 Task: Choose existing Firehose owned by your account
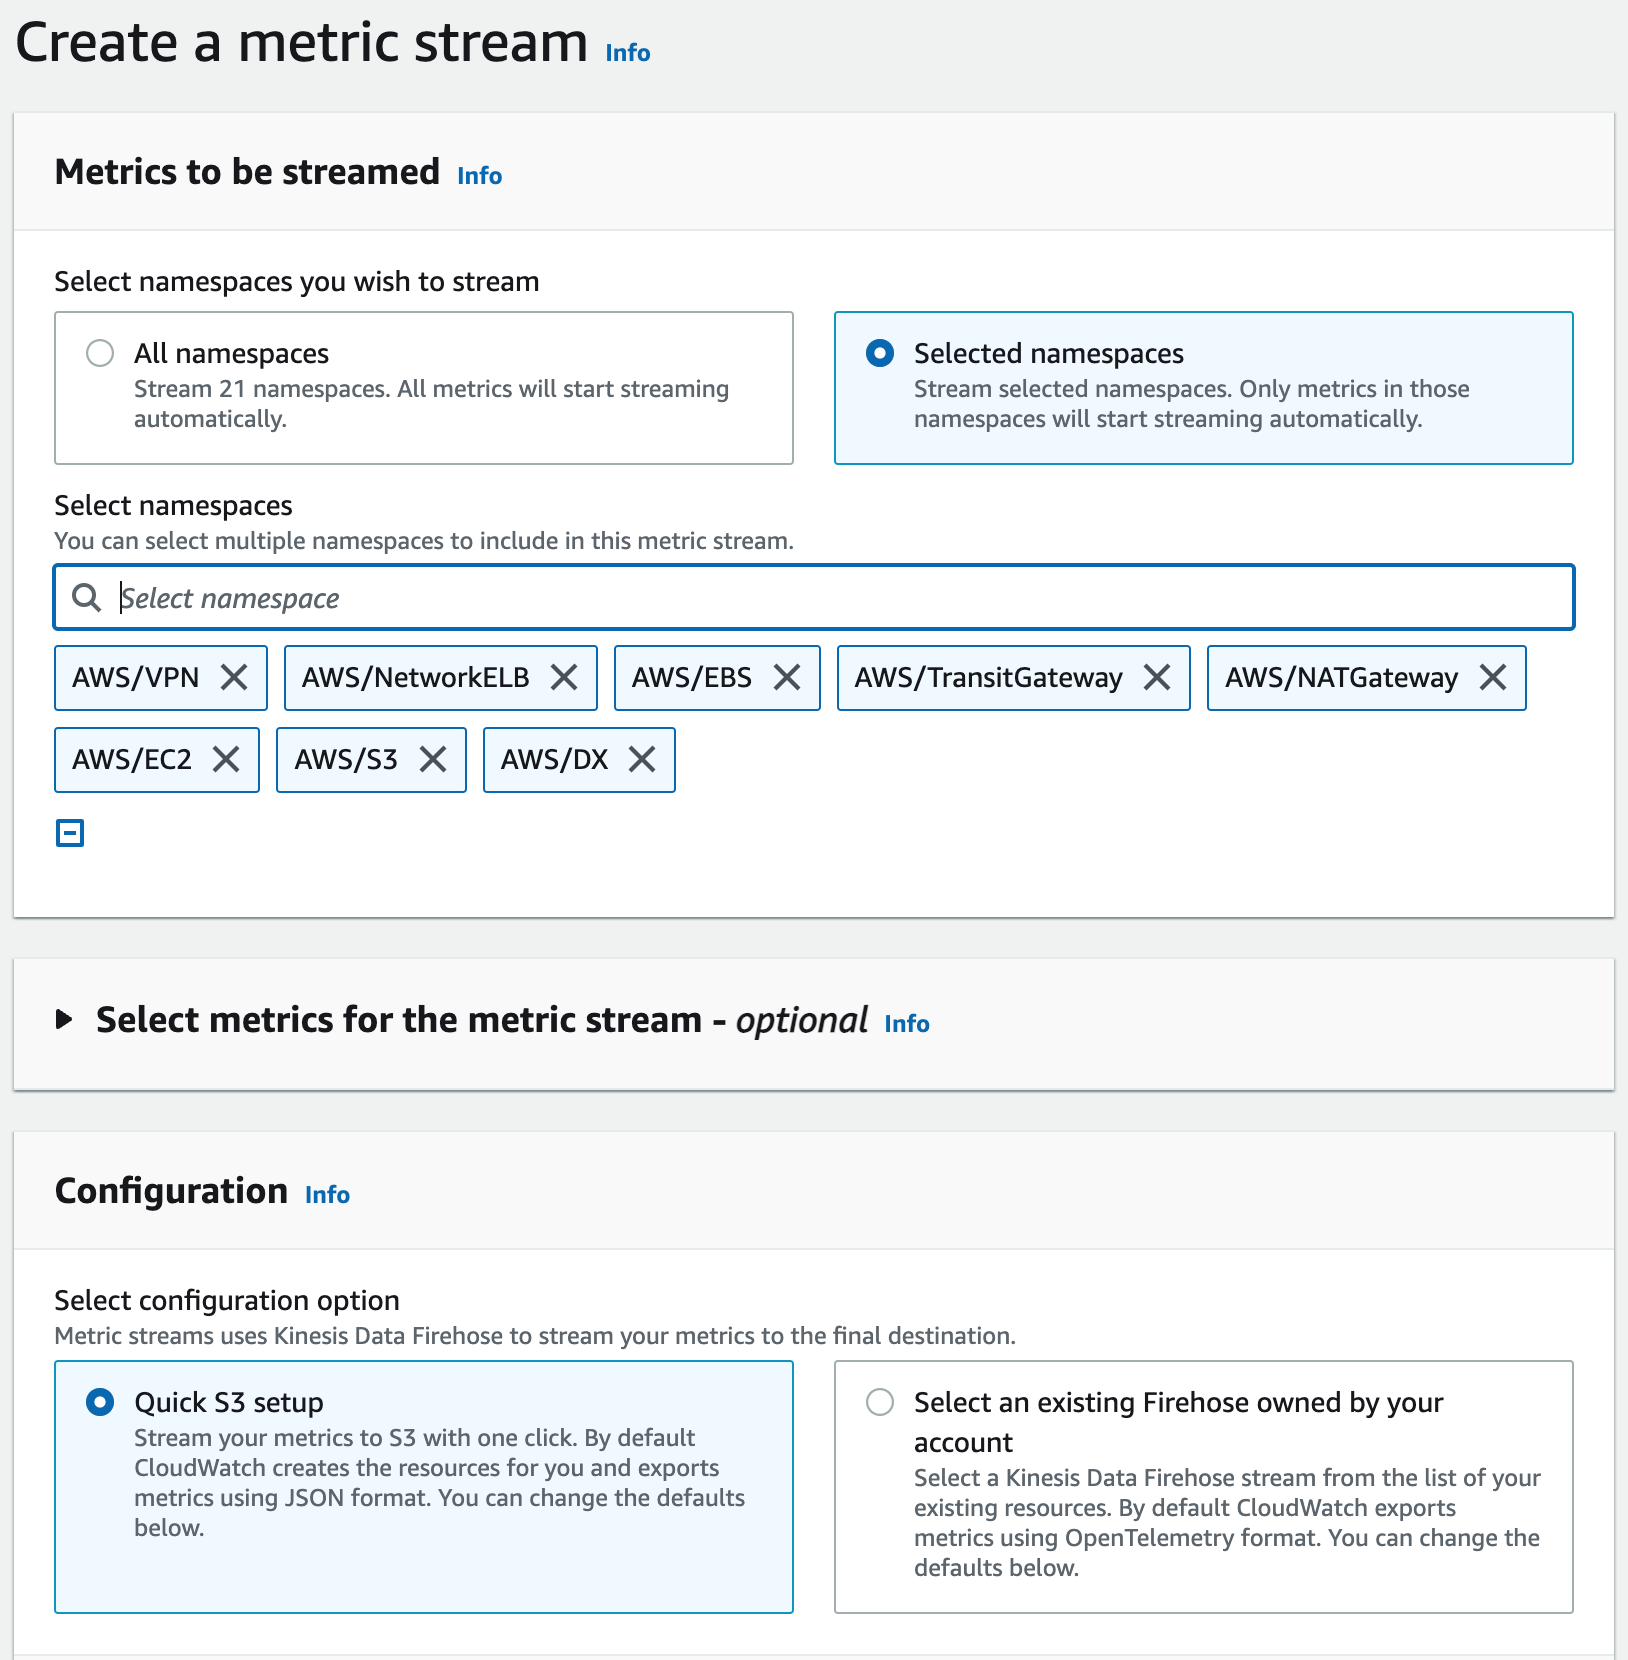880,1402
